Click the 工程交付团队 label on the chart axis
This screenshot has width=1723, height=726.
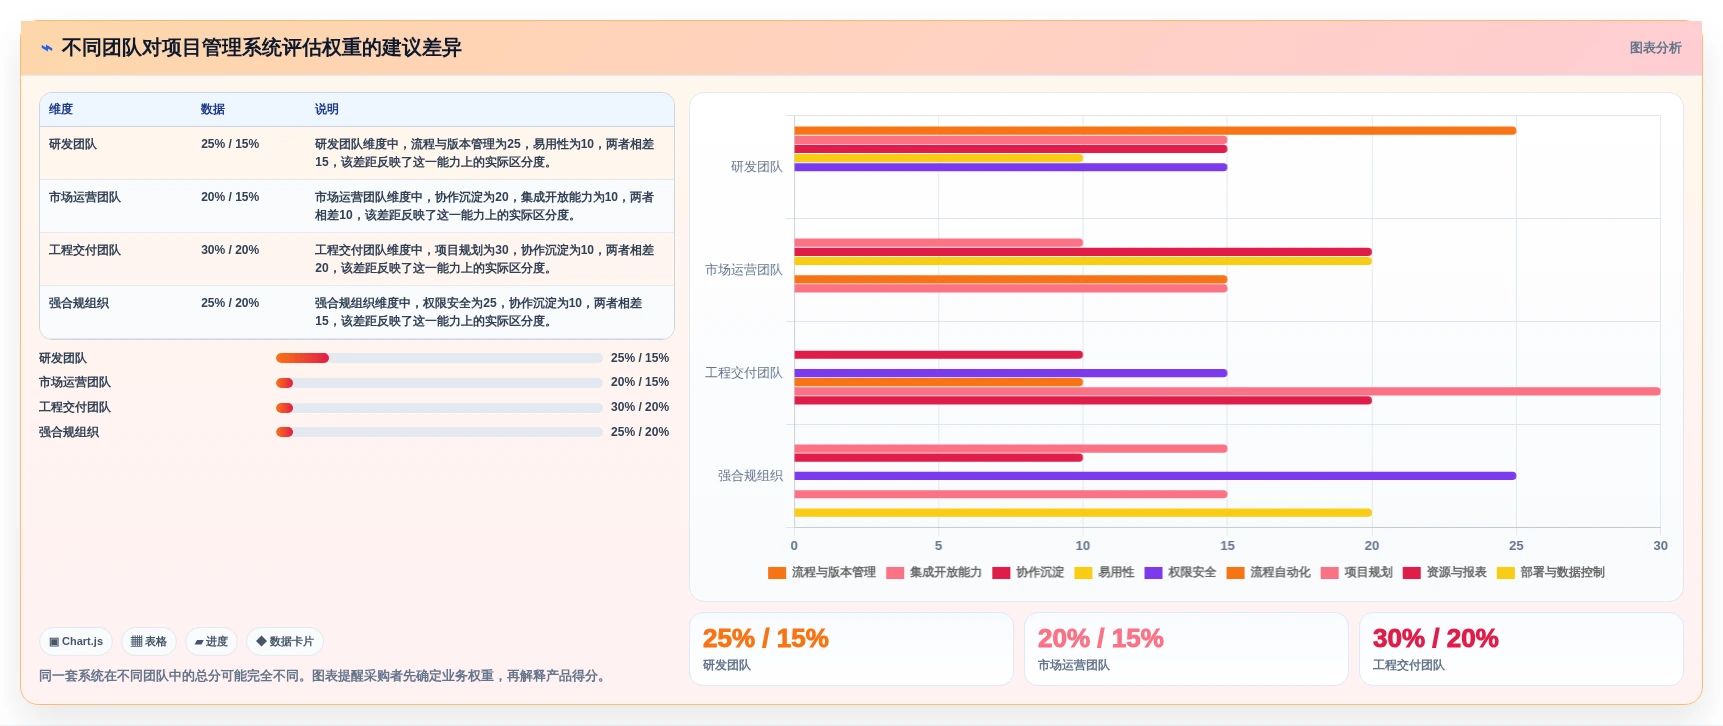[743, 373]
